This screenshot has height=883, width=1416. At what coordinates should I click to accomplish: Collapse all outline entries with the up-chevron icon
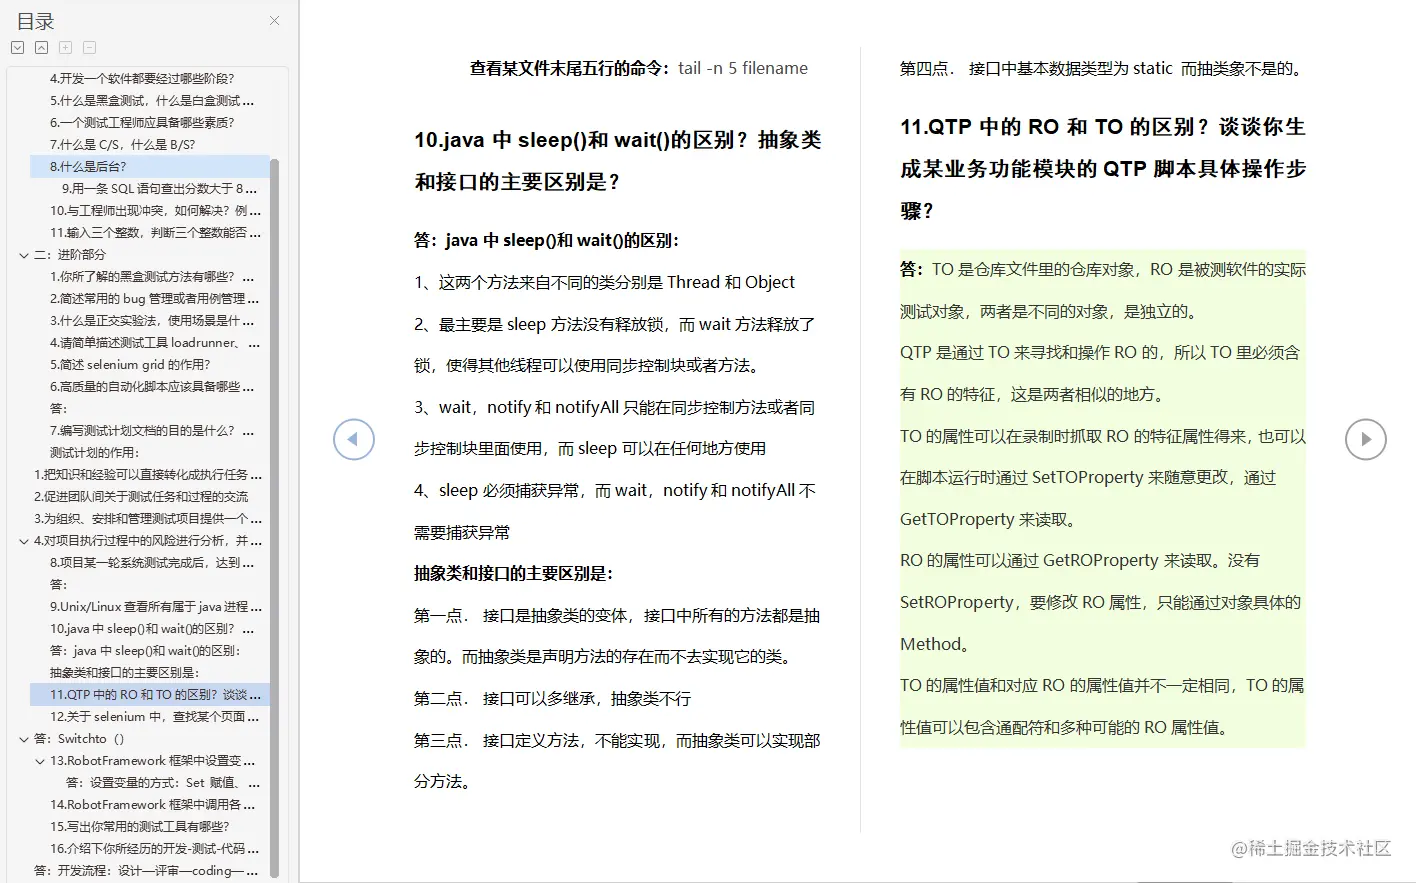click(x=40, y=47)
